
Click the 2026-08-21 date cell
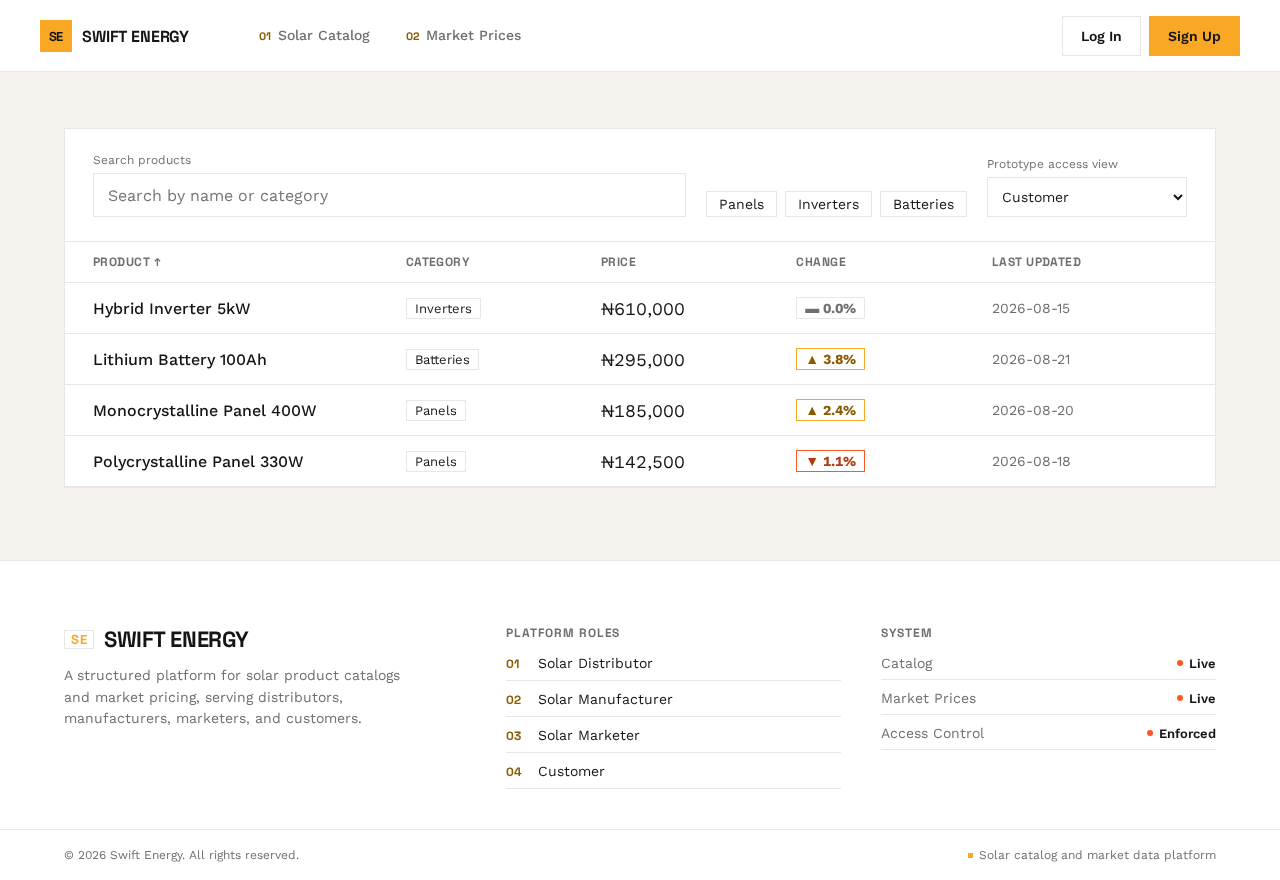point(1031,359)
